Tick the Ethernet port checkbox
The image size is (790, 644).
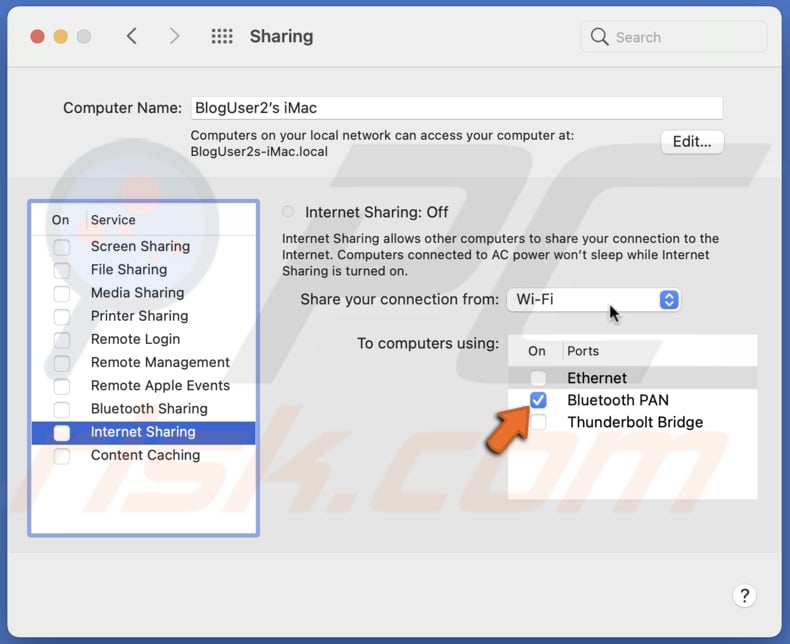(x=538, y=378)
